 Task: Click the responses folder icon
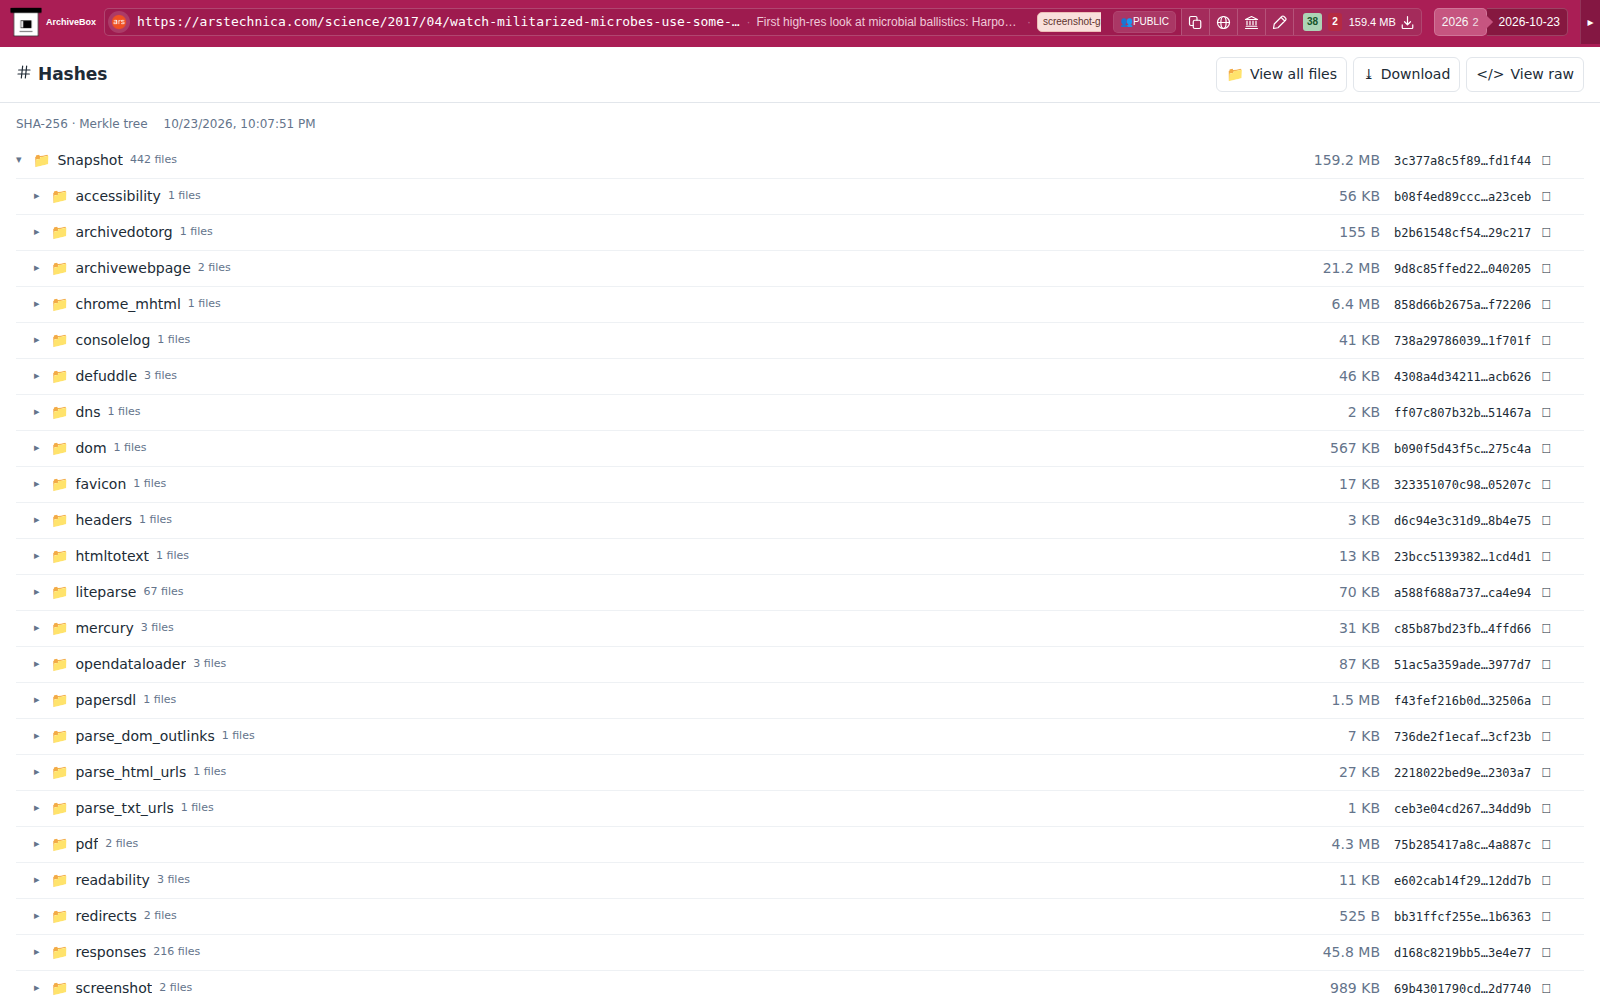[59, 952]
